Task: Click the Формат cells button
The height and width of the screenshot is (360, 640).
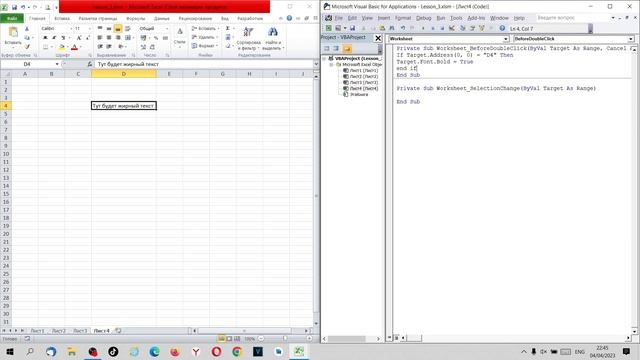Action: pos(205,46)
